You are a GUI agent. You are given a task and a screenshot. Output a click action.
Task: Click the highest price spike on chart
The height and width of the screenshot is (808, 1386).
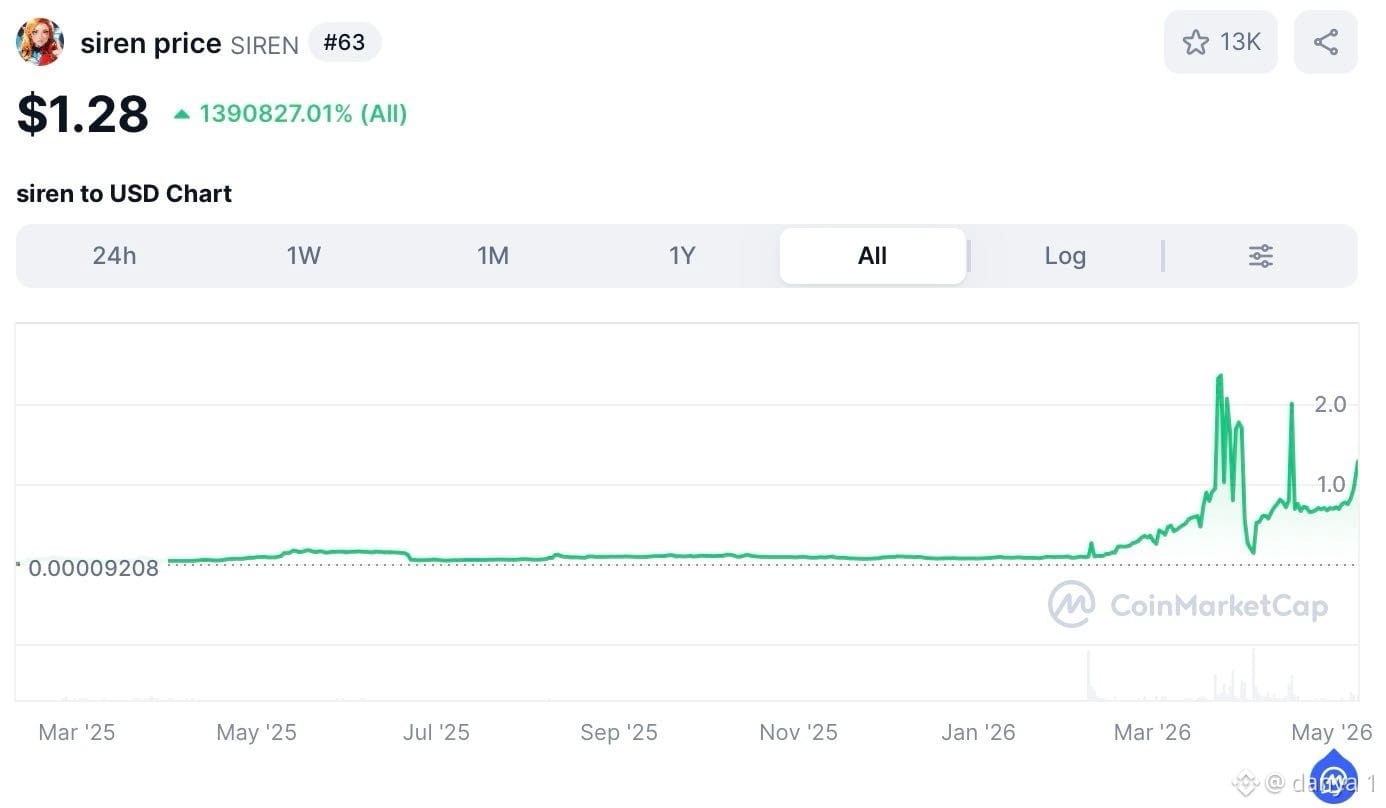click(1220, 377)
